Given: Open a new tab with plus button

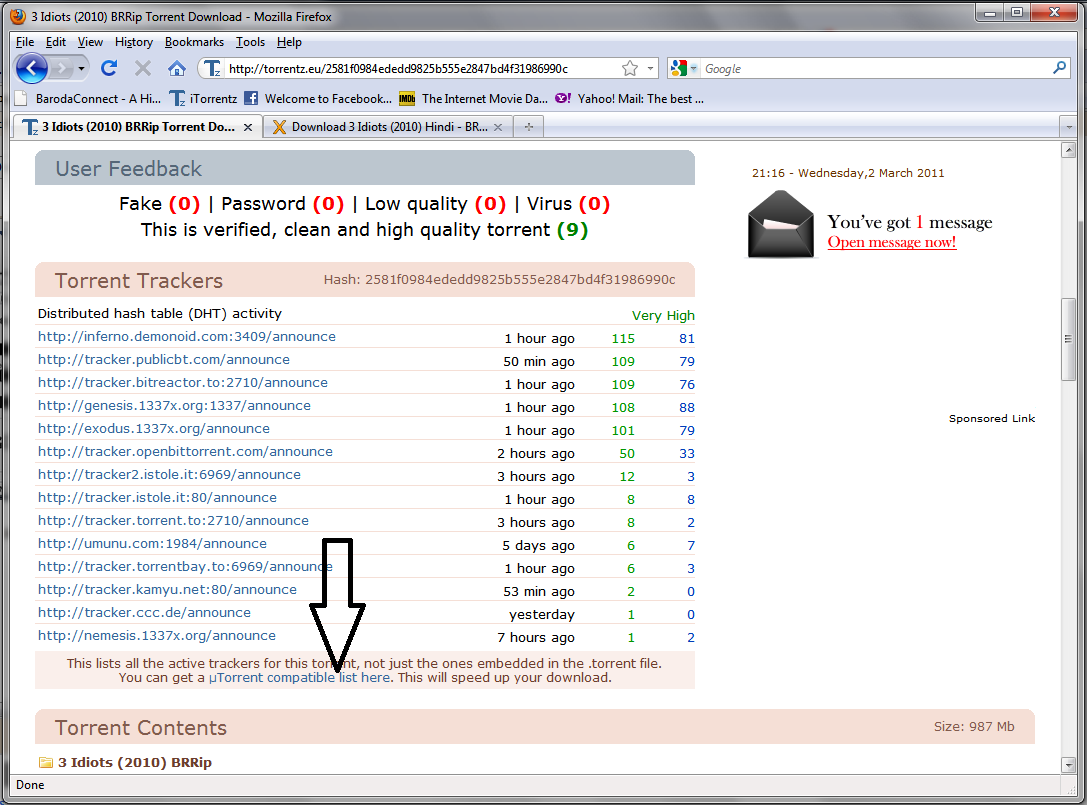Looking at the screenshot, I should [x=529, y=127].
